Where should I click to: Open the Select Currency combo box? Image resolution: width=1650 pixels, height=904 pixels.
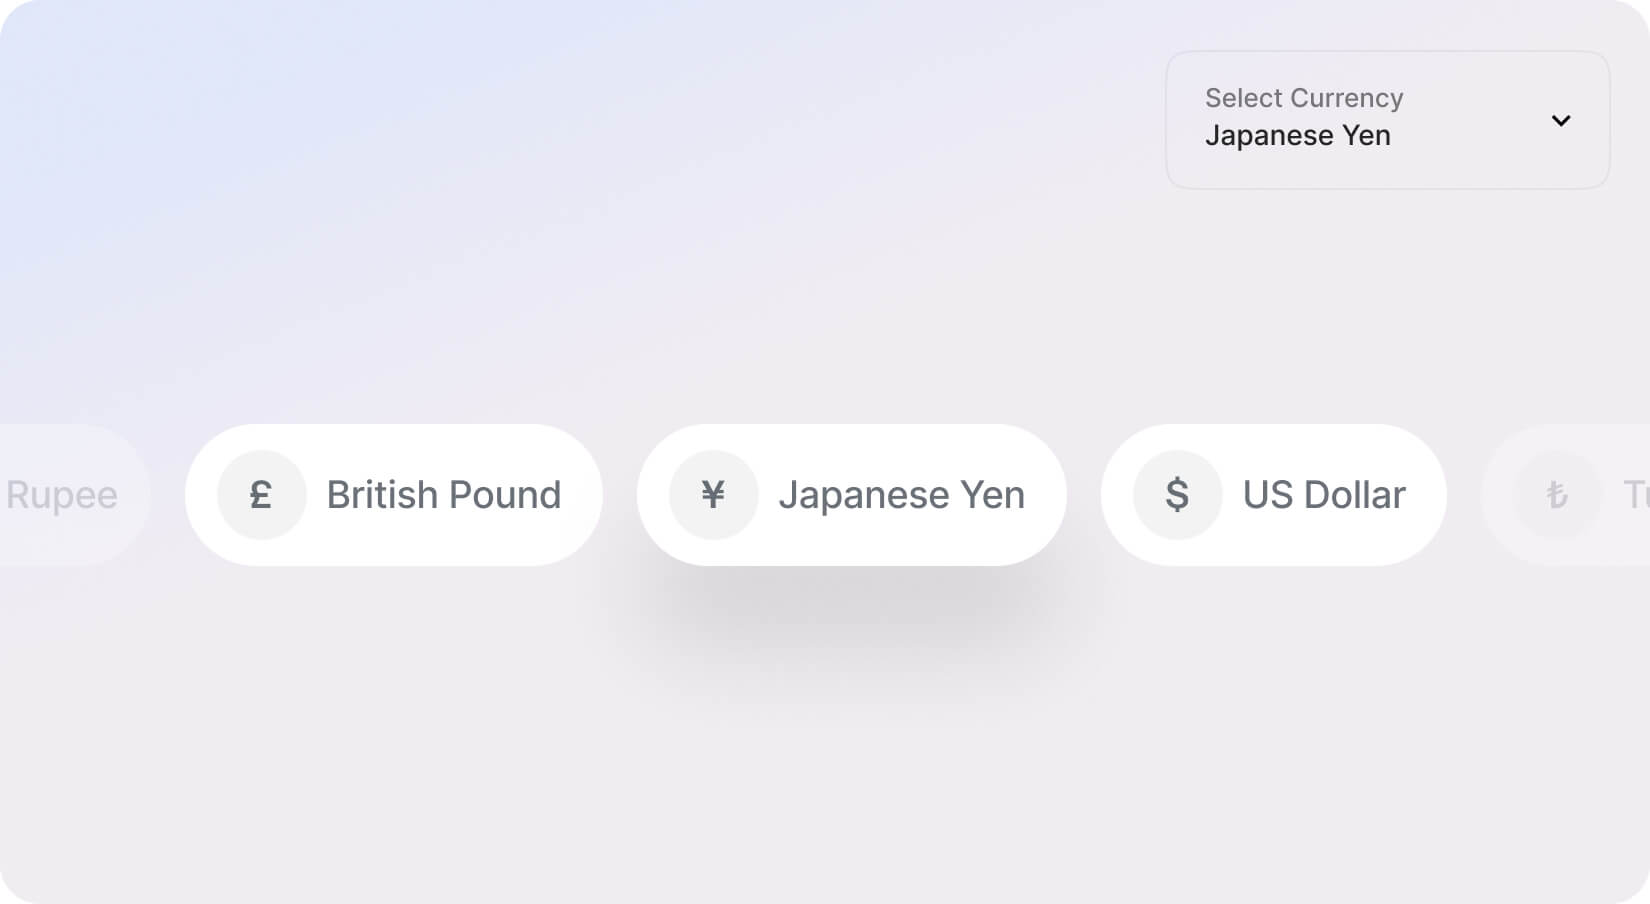click(x=1387, y=120)
